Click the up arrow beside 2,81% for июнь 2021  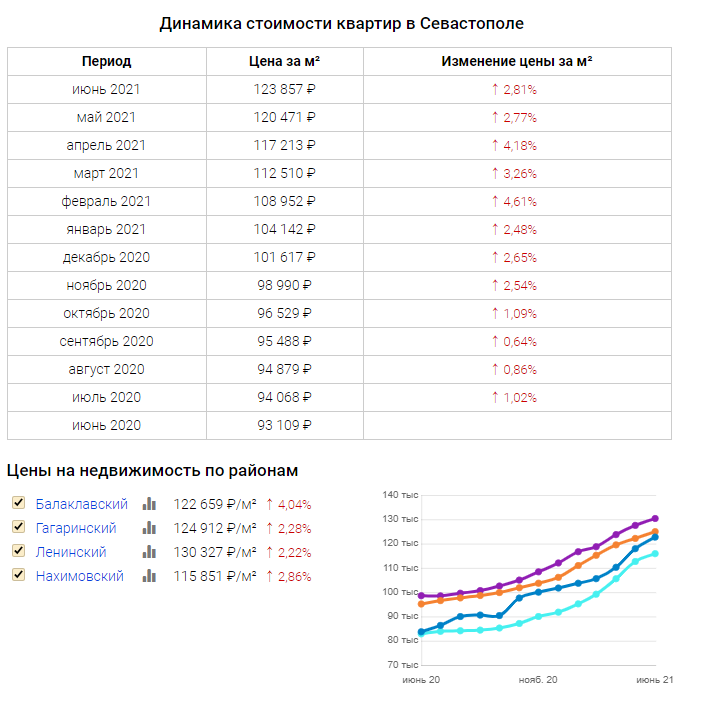[494, 89]
